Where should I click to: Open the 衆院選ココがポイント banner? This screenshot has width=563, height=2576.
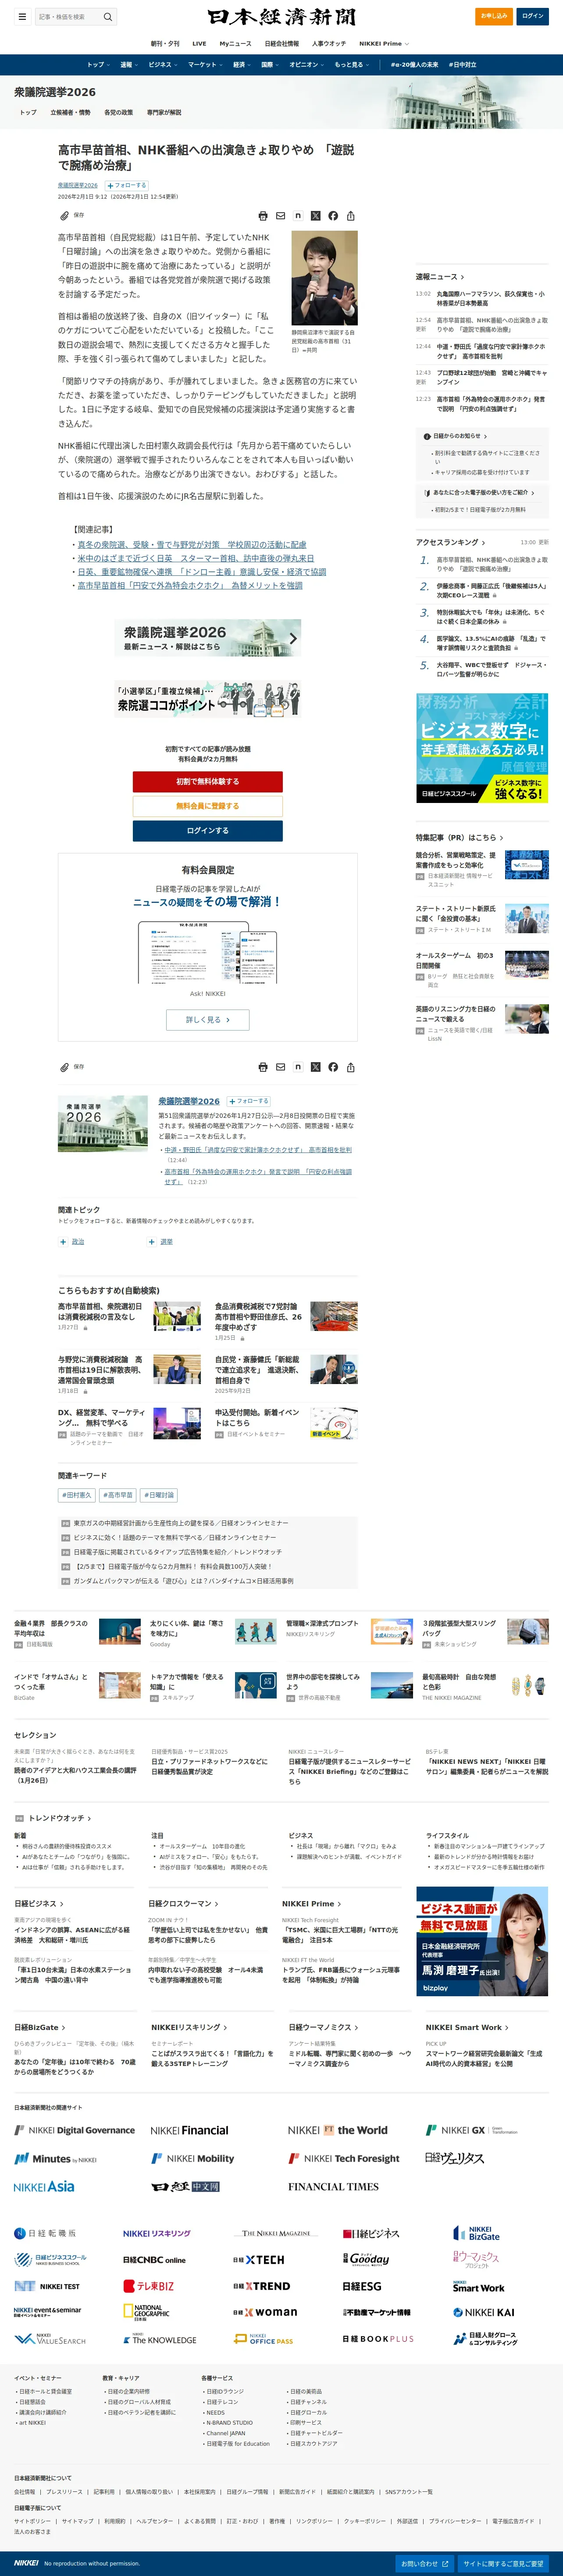208,698
